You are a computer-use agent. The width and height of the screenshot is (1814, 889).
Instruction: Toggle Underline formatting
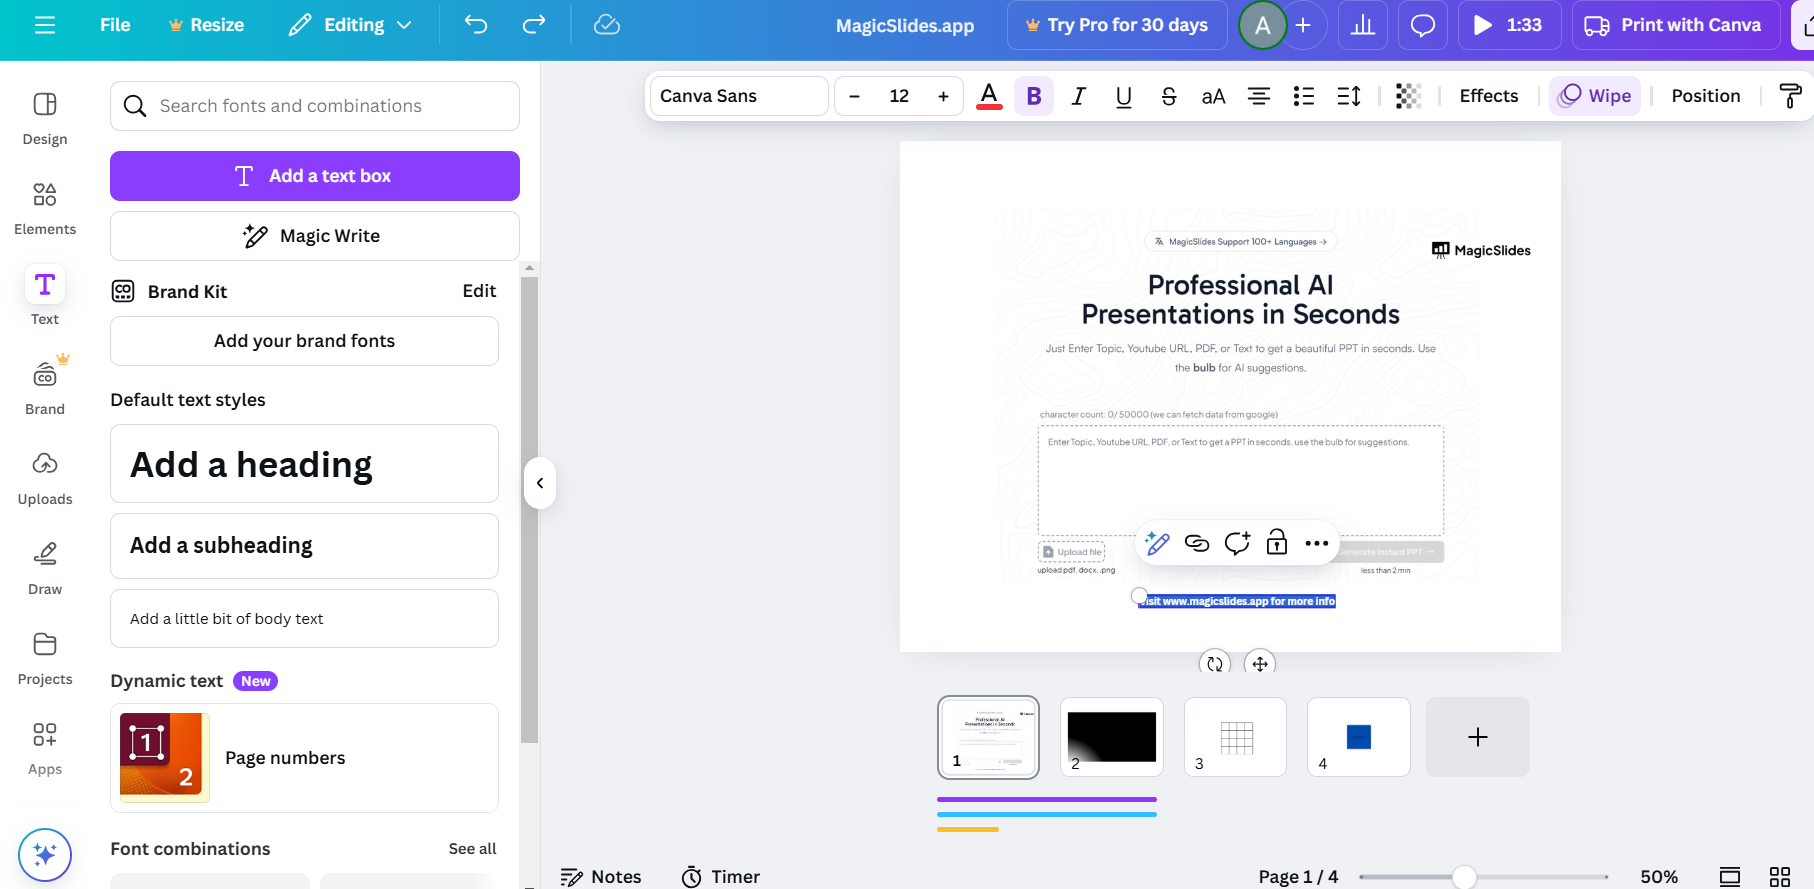point(1123,96)
